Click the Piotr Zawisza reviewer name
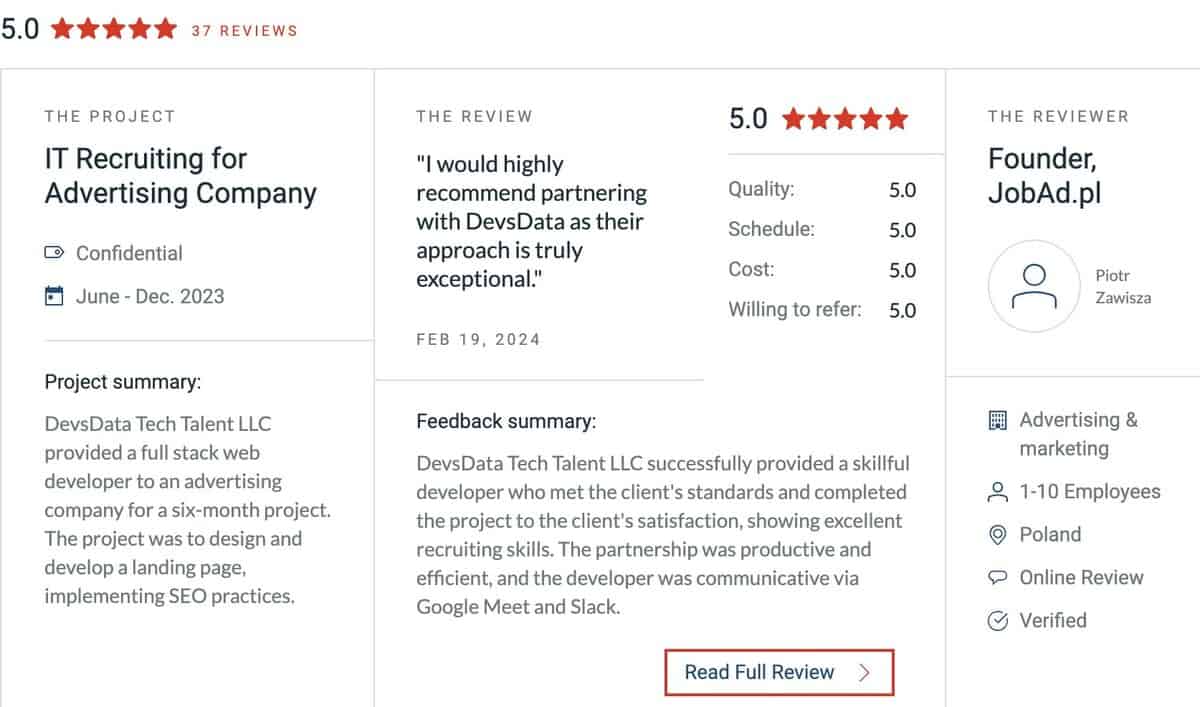 click(x=1123, y=287)
